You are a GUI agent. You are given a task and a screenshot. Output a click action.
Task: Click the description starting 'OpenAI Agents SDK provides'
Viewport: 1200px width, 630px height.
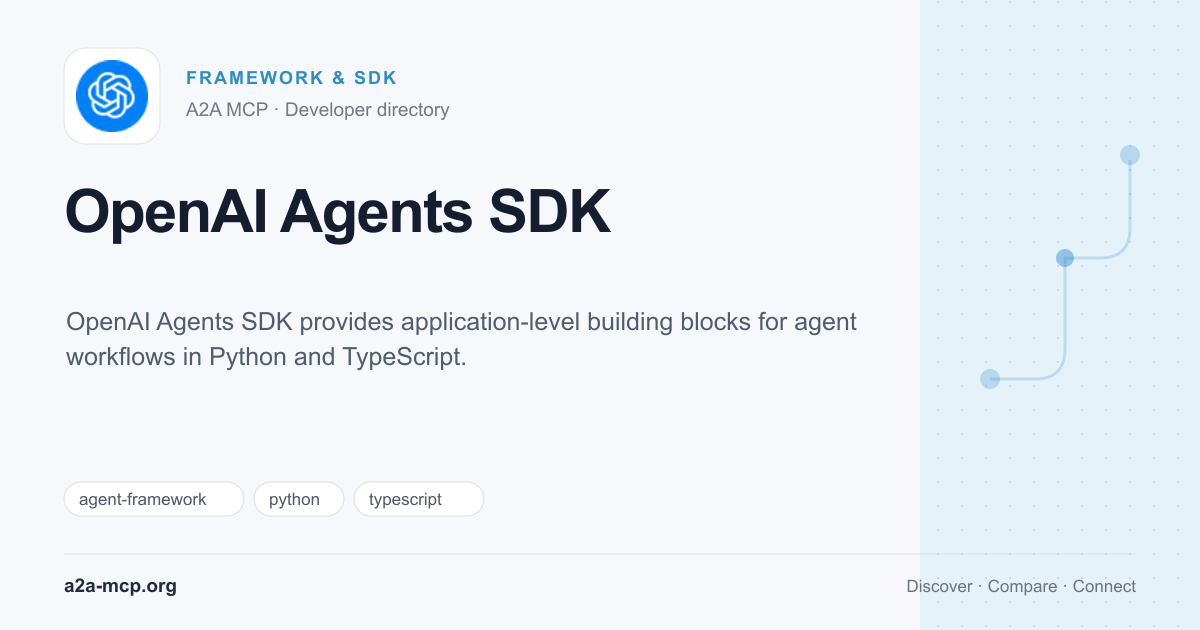point(461,339)
